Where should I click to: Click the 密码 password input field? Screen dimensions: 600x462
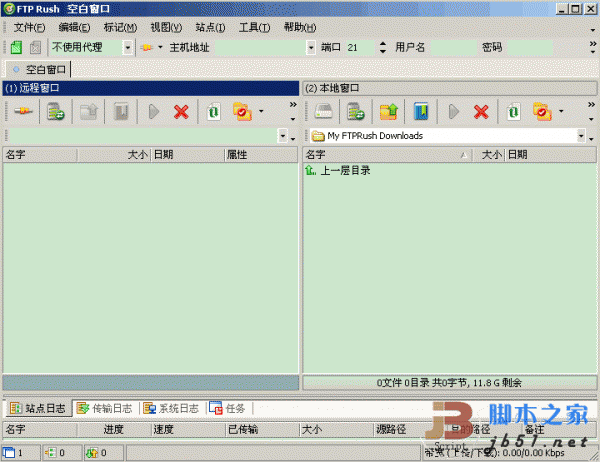[x=530, y=47]
